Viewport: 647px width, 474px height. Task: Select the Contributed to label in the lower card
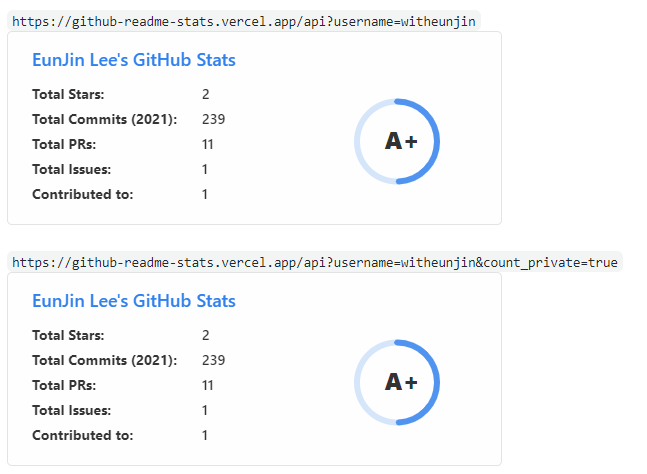click(83, 435)
